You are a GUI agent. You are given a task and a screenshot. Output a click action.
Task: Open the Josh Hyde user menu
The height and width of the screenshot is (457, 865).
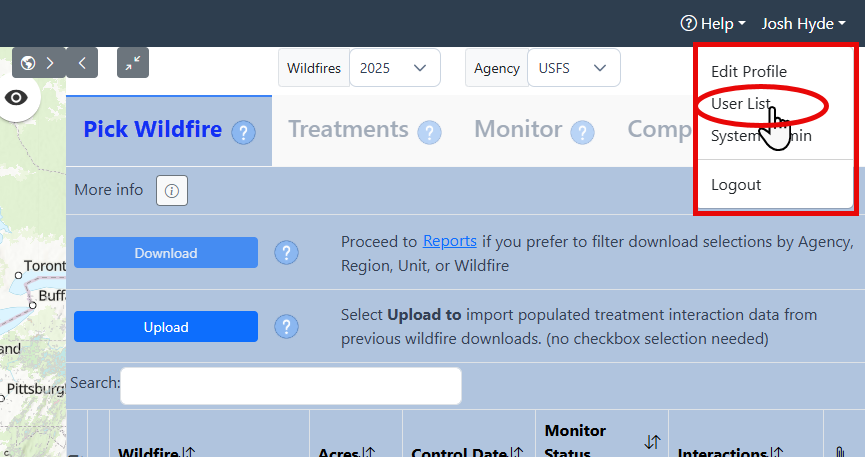(x=803, y=24)
